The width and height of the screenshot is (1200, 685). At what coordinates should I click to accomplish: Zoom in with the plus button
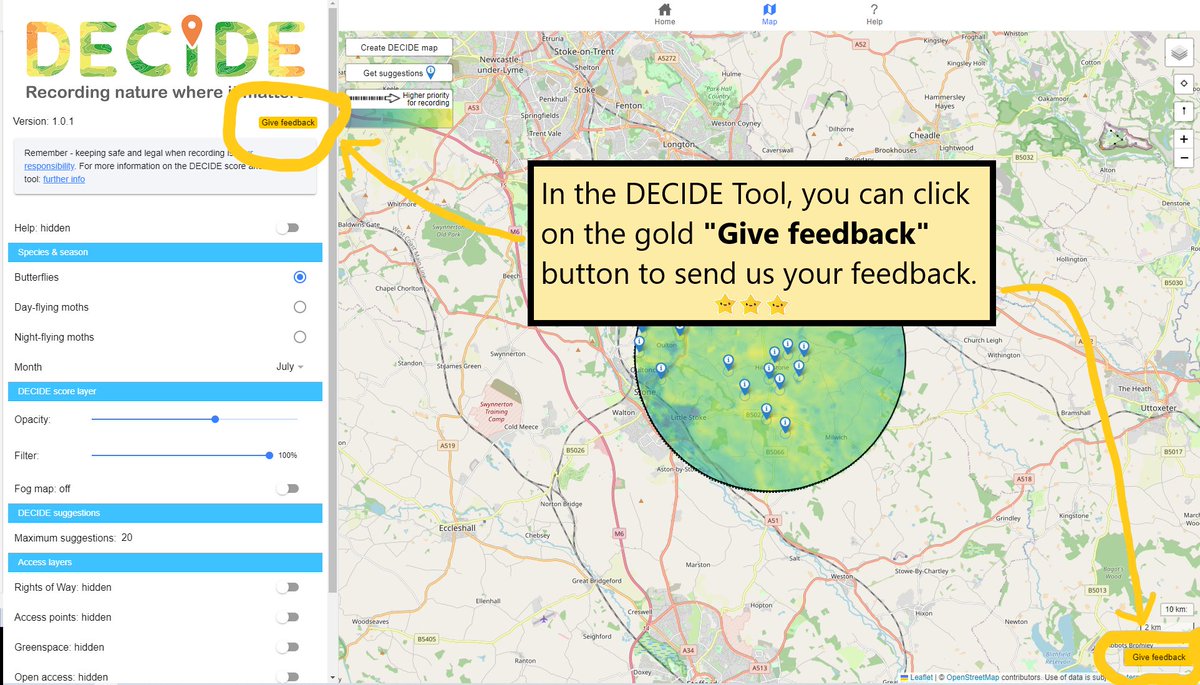pos(1183,138)
